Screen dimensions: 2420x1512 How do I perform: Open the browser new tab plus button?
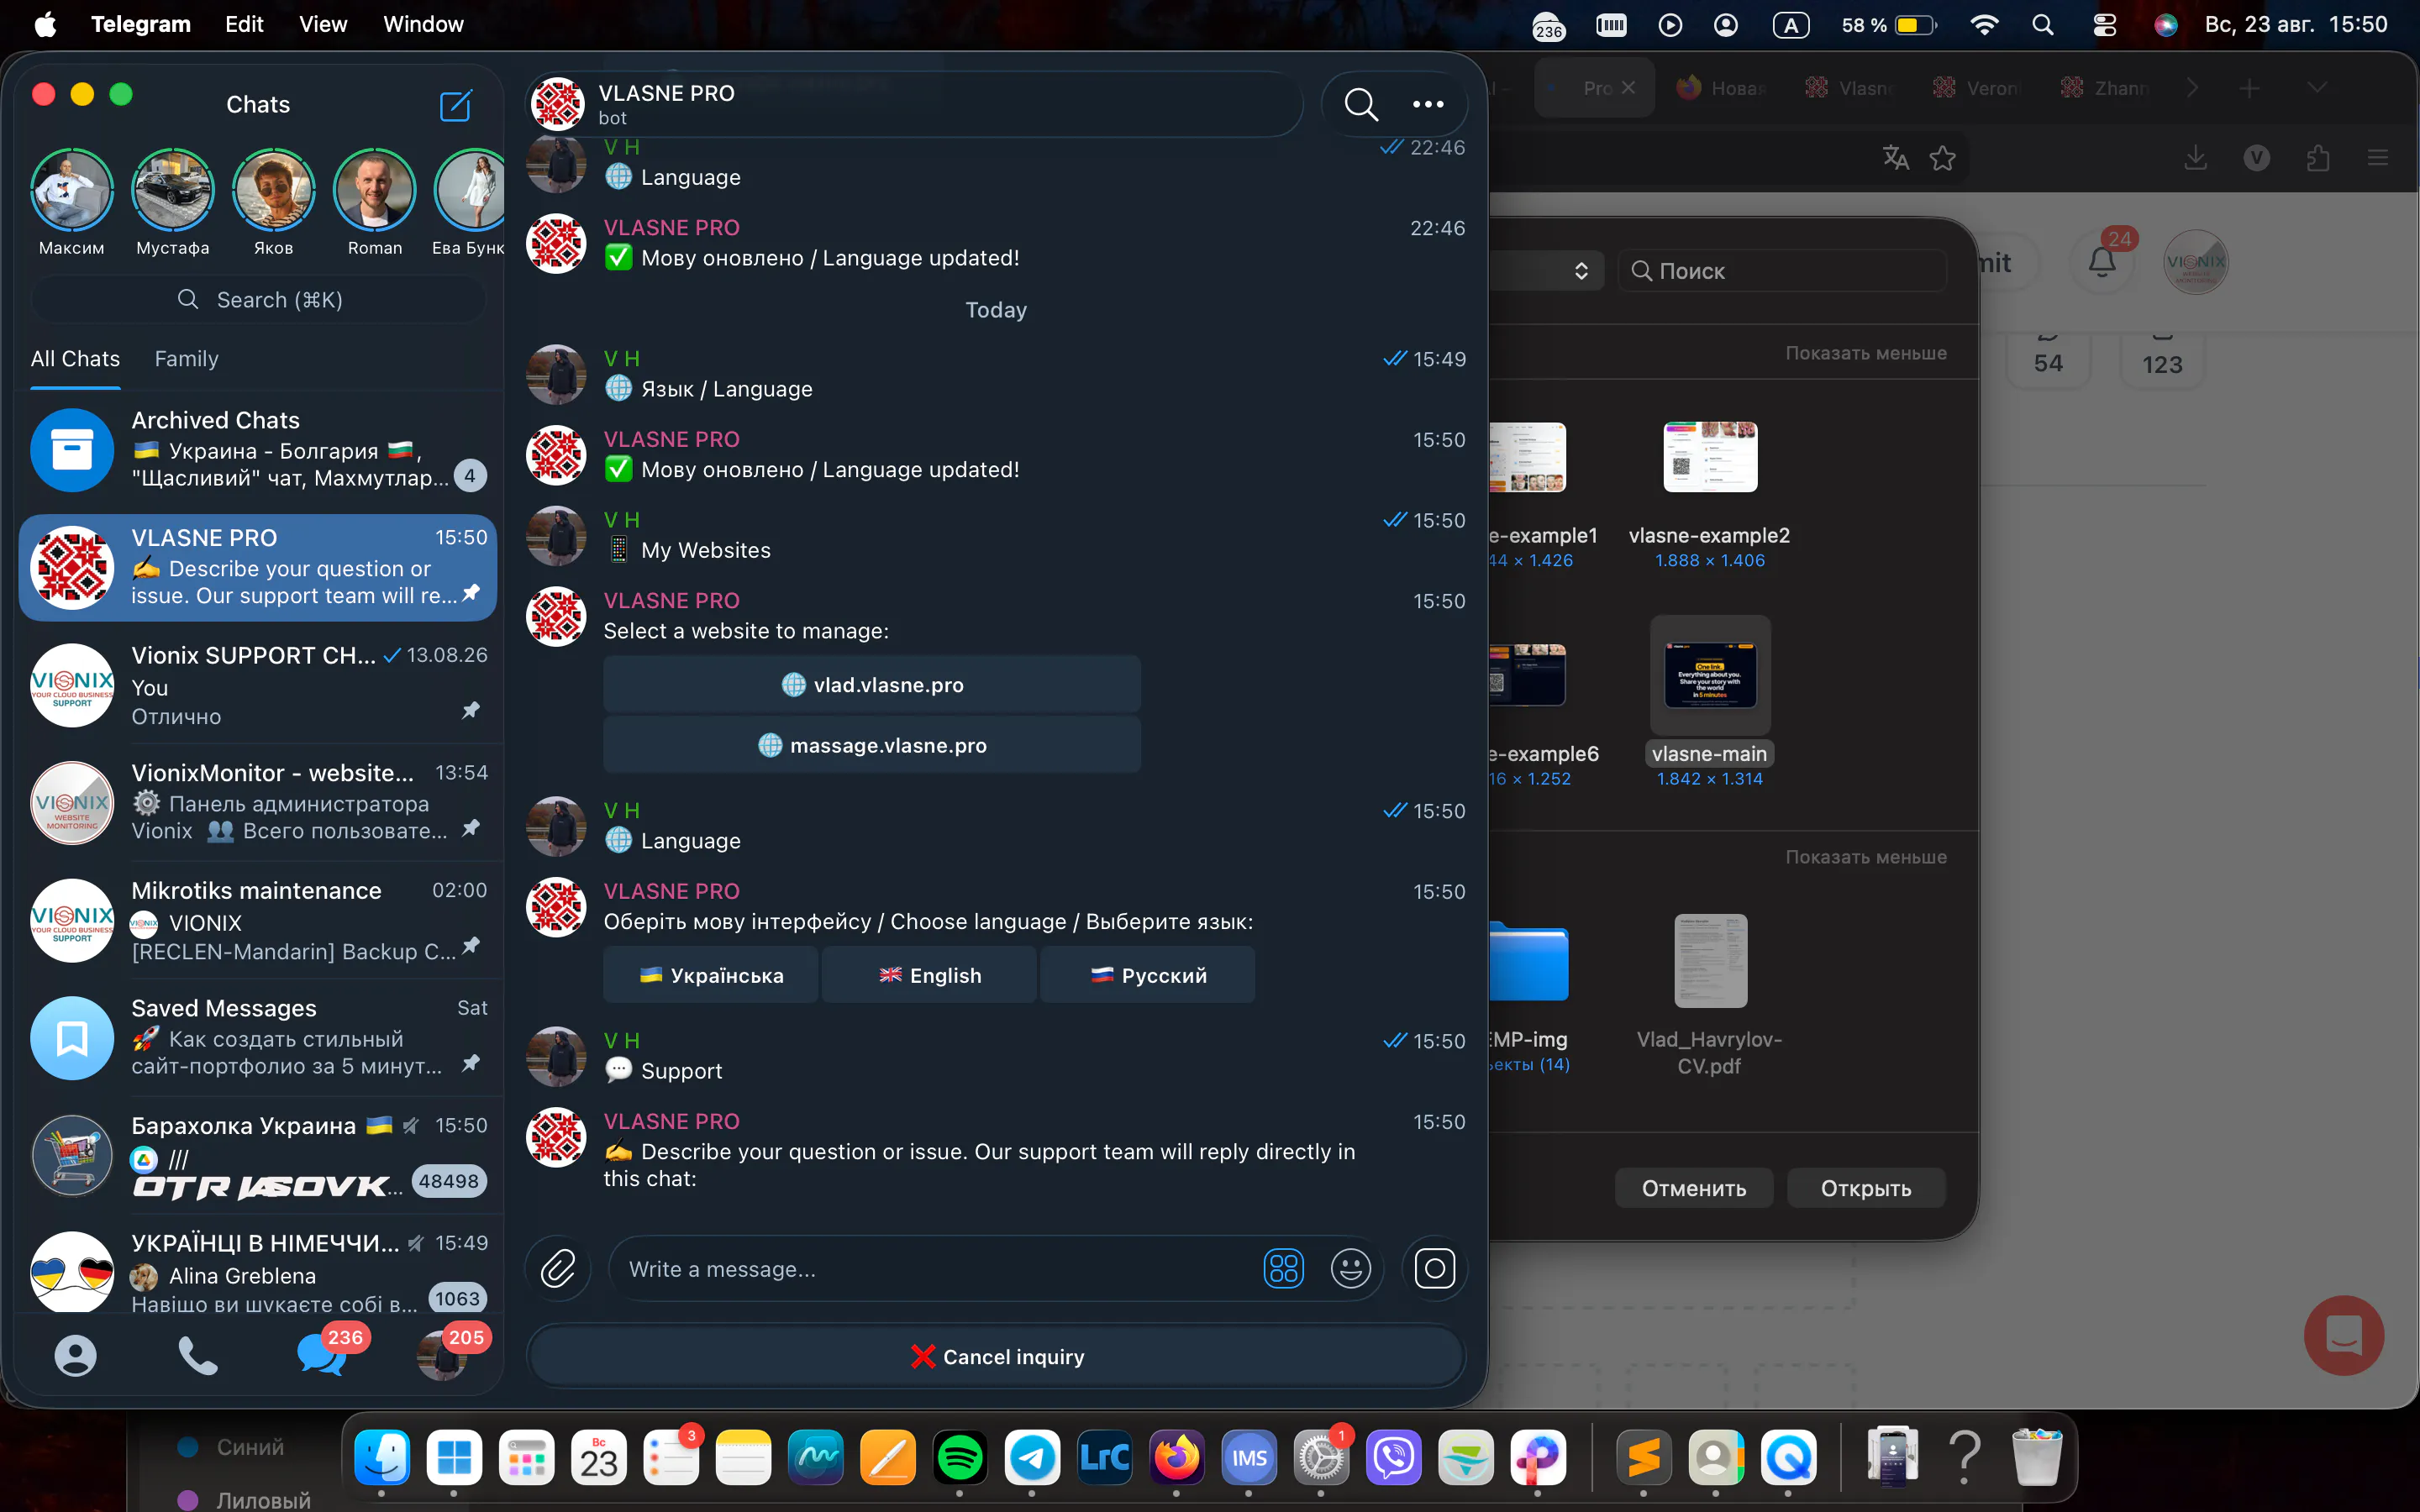coord(2249,88)
